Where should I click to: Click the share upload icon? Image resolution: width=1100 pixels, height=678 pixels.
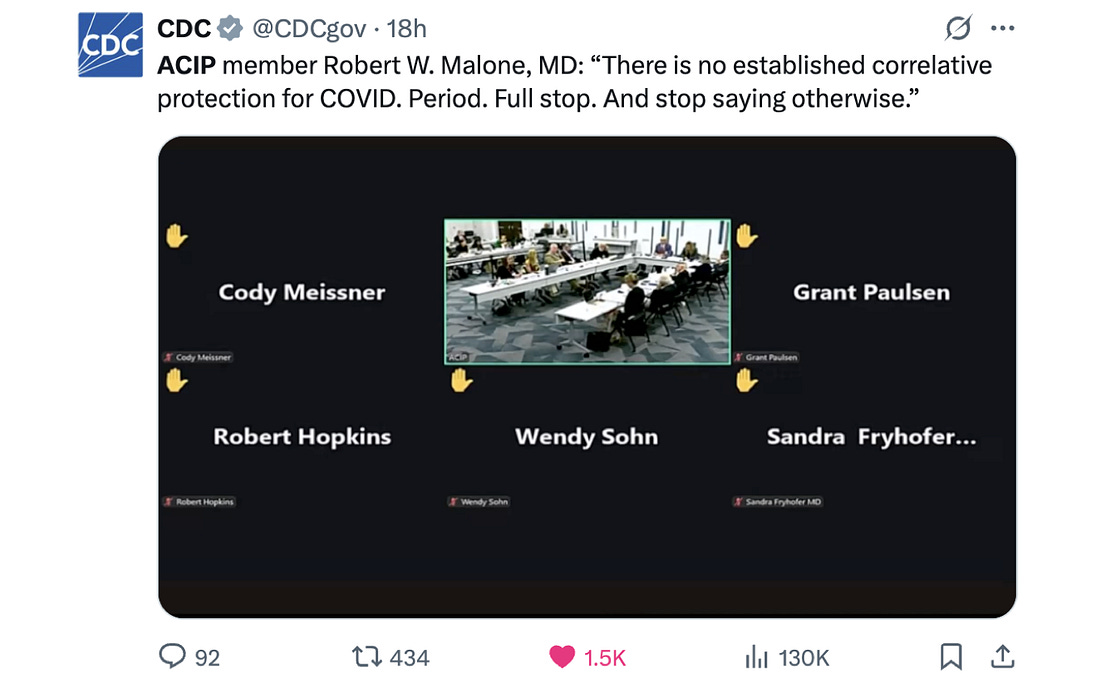tap(1002, 656)
